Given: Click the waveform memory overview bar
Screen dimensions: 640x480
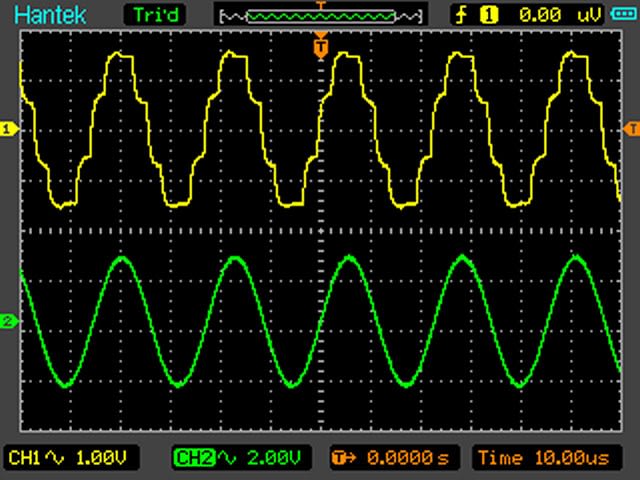Looking at the screenshot, I should pyautogui.click(x=321, y=16).
